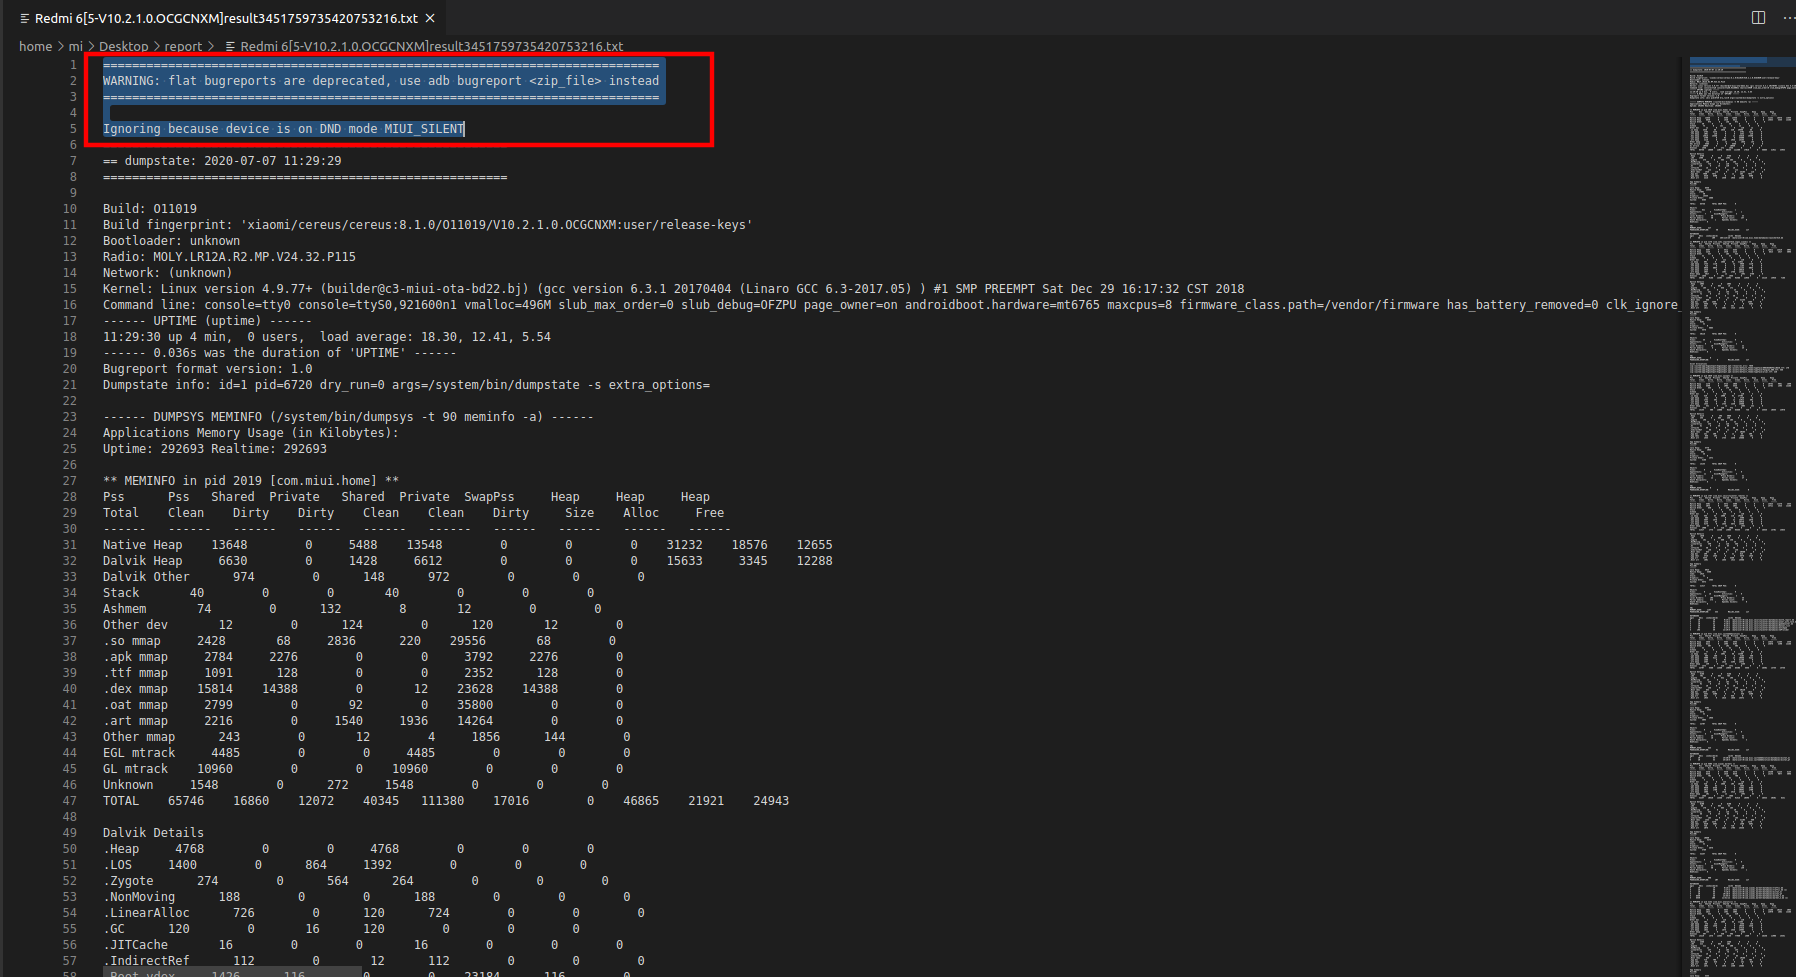
Task: Click the 'Dumpstate info: id=1 pid=6720' line
Action: 406,385
